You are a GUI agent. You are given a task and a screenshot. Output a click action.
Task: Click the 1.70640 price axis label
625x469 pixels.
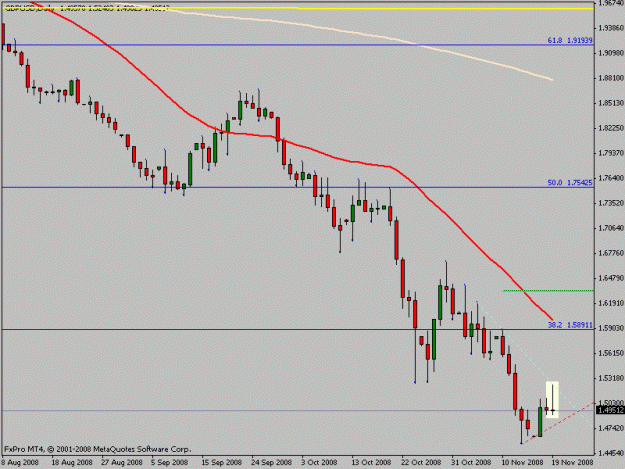(x=611, y=228)
